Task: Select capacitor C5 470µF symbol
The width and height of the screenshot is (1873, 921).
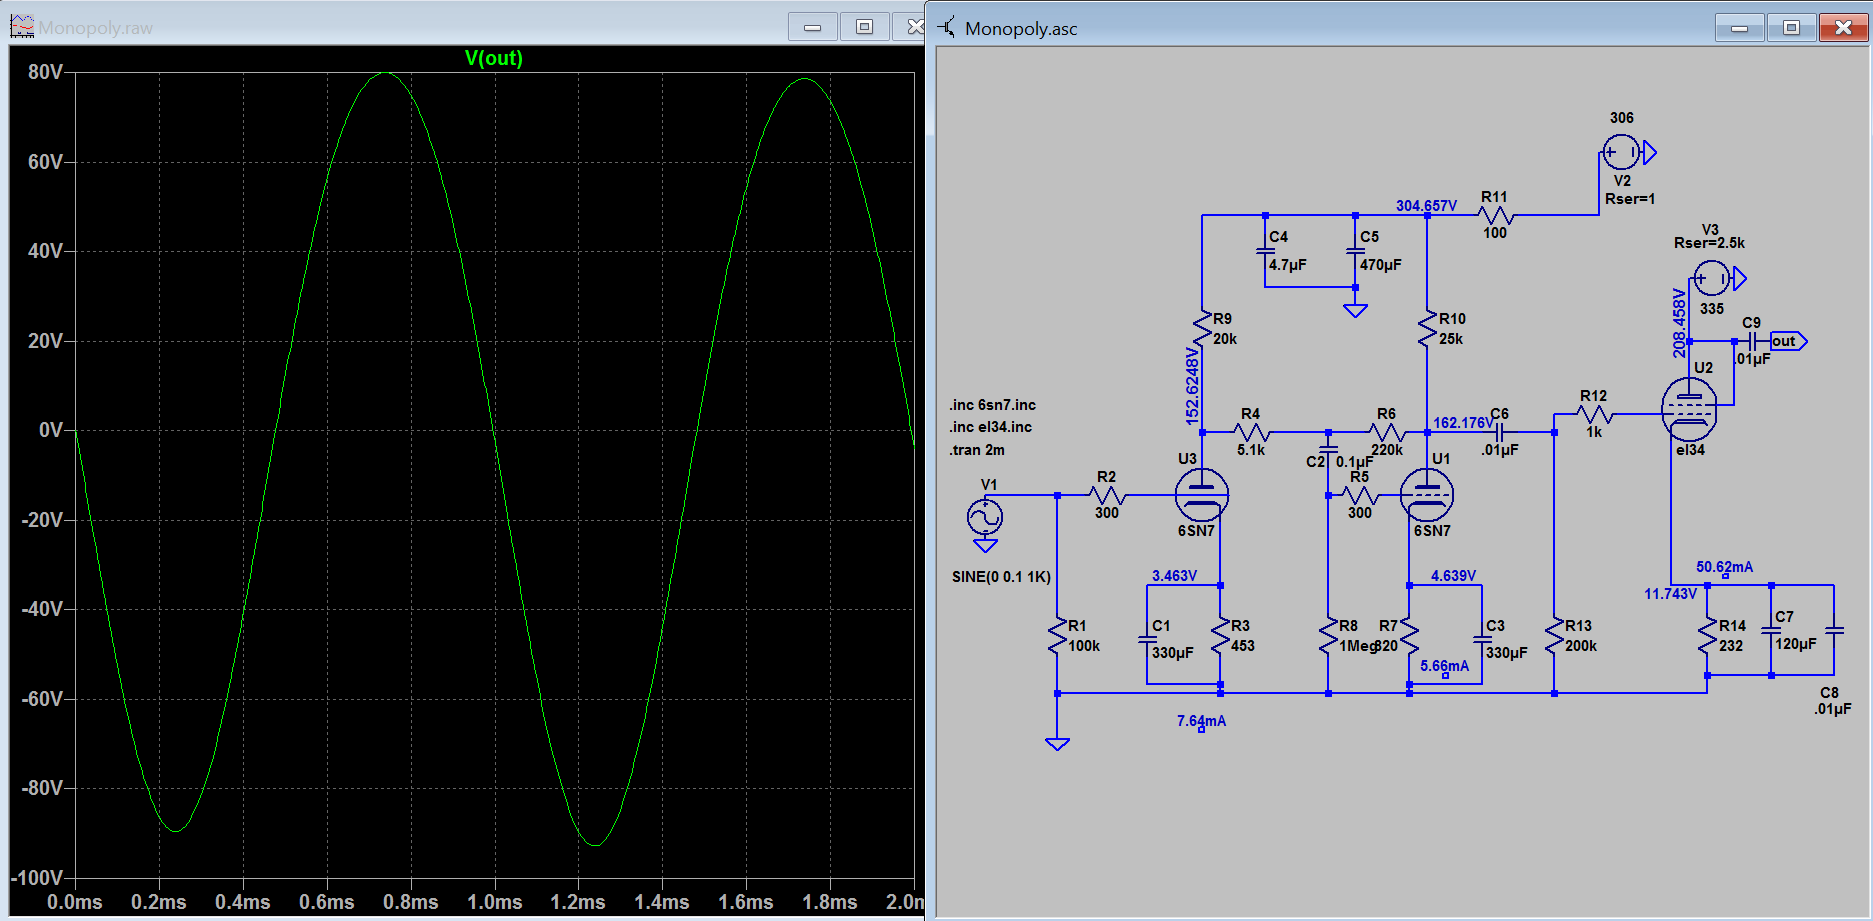Action: pos(1355,250)
